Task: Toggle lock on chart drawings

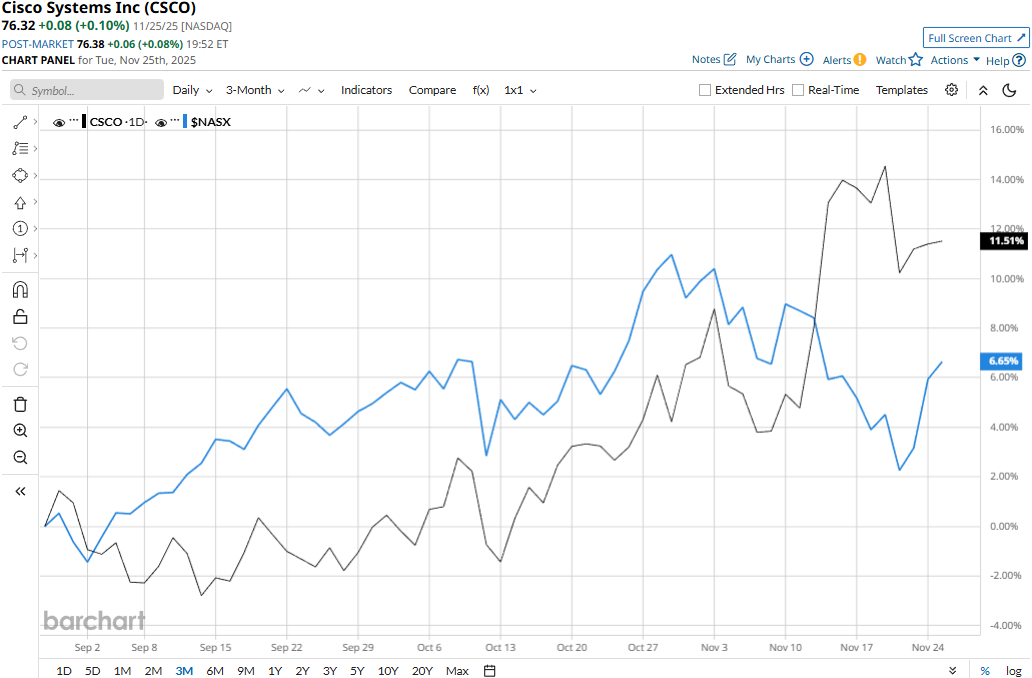Action: [x=20, y=317]
